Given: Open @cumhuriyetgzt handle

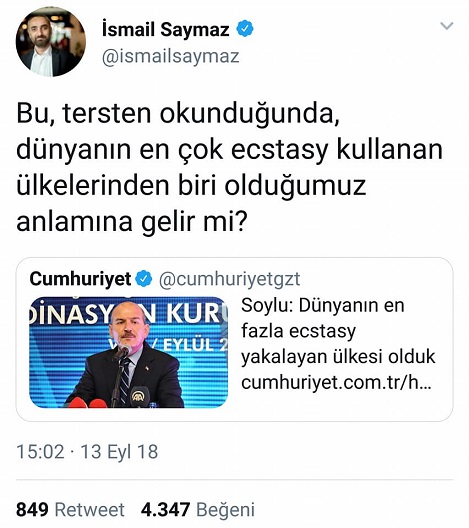Looking at the screenshot, I should [229, 279].
